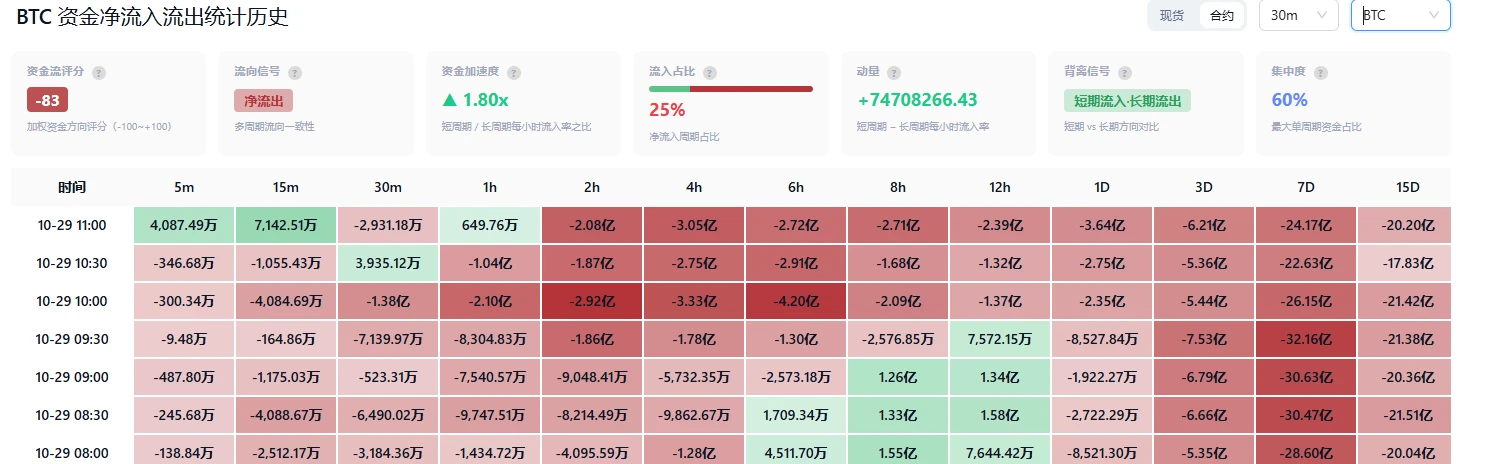Open the 30m interval dropdown

[x=1298, y=15]
